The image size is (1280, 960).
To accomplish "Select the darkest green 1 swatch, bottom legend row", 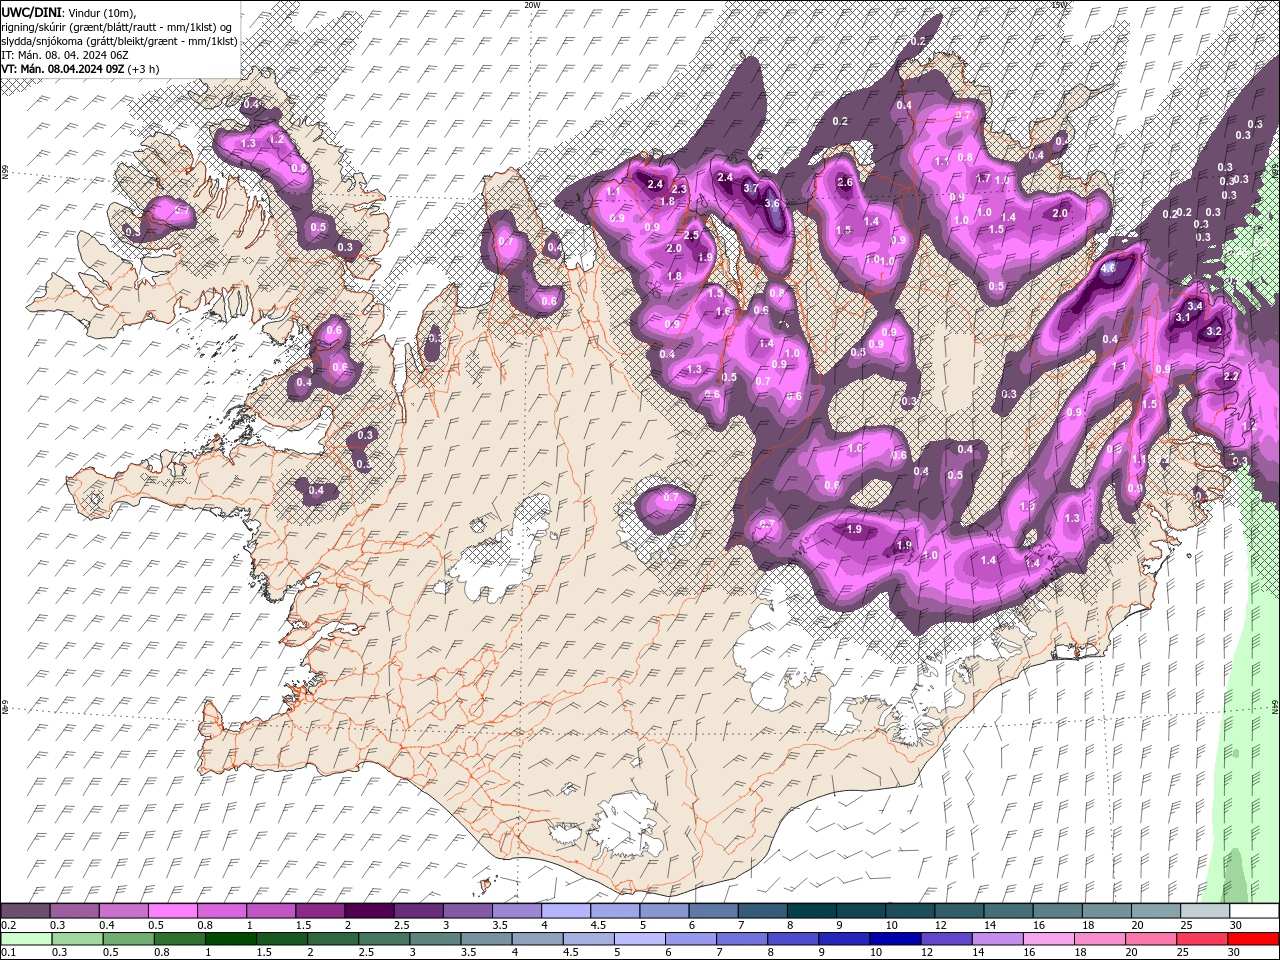I will 230,938.
